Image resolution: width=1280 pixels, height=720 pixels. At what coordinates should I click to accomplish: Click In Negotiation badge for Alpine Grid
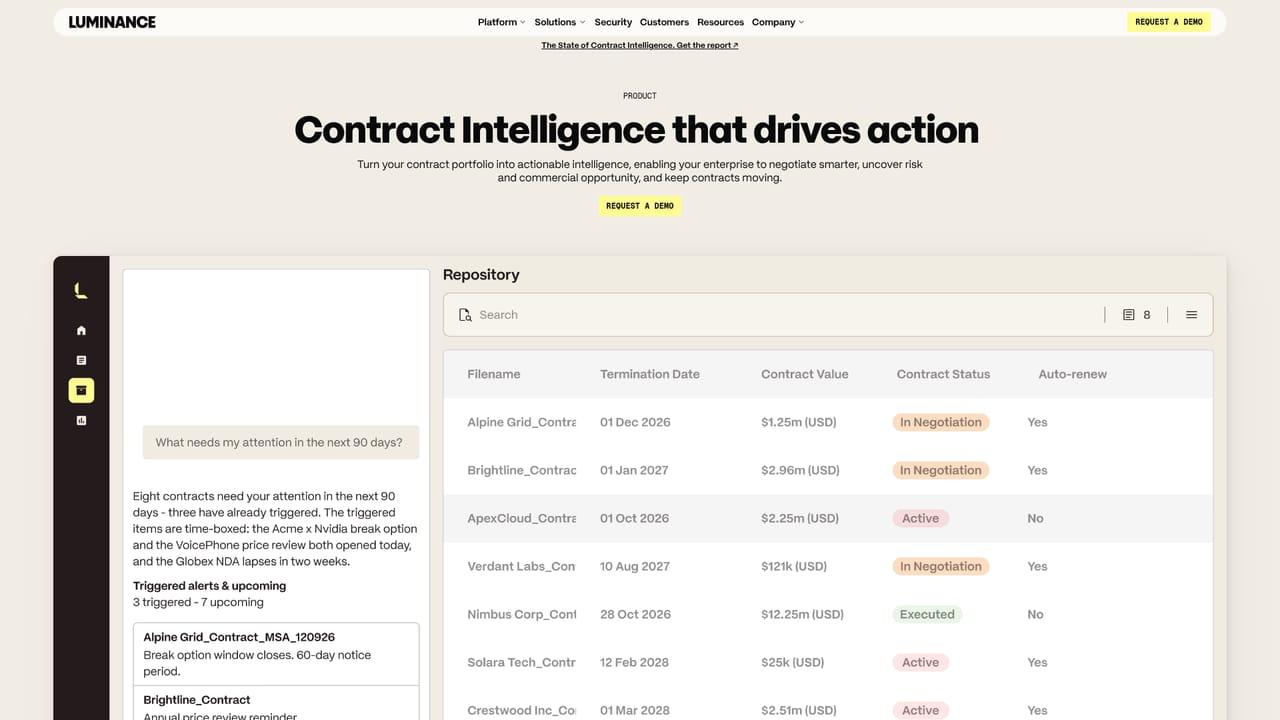pyautogui.click(x=941, y=422)
